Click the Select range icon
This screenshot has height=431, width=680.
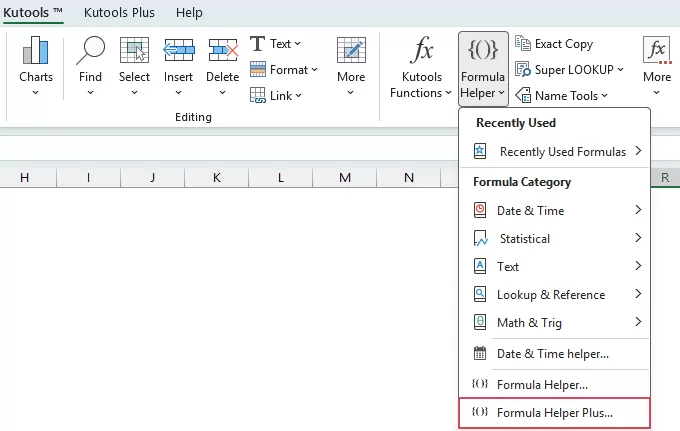coord(134,50)
